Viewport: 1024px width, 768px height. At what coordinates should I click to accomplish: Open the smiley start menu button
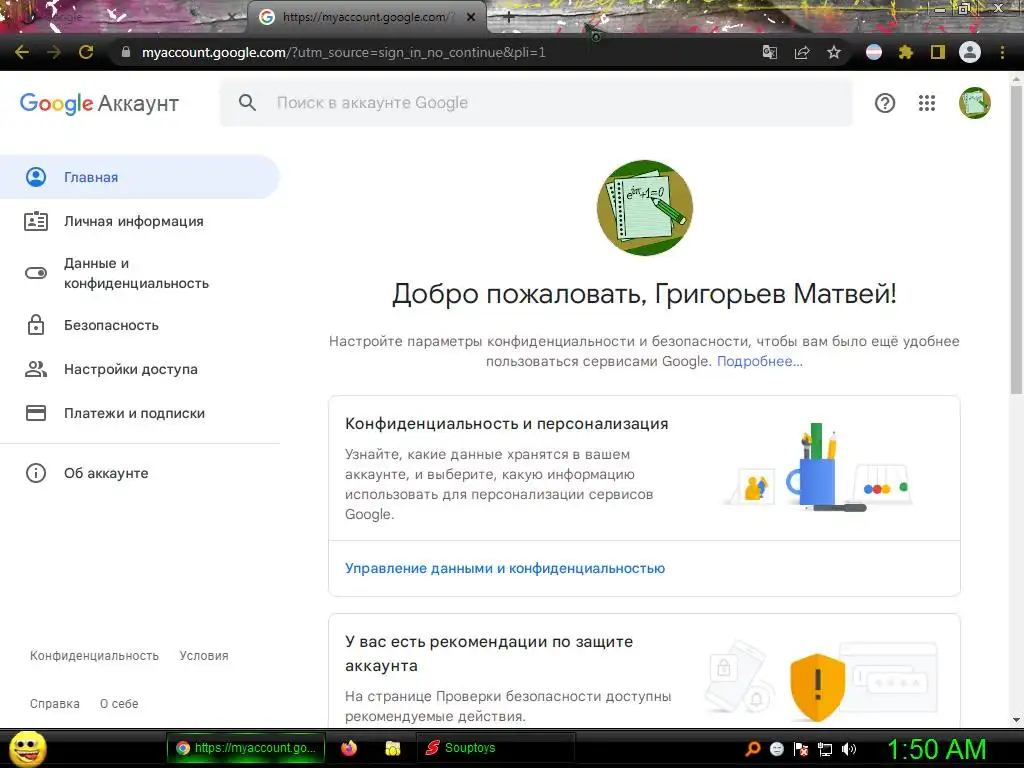coord(27,748)
